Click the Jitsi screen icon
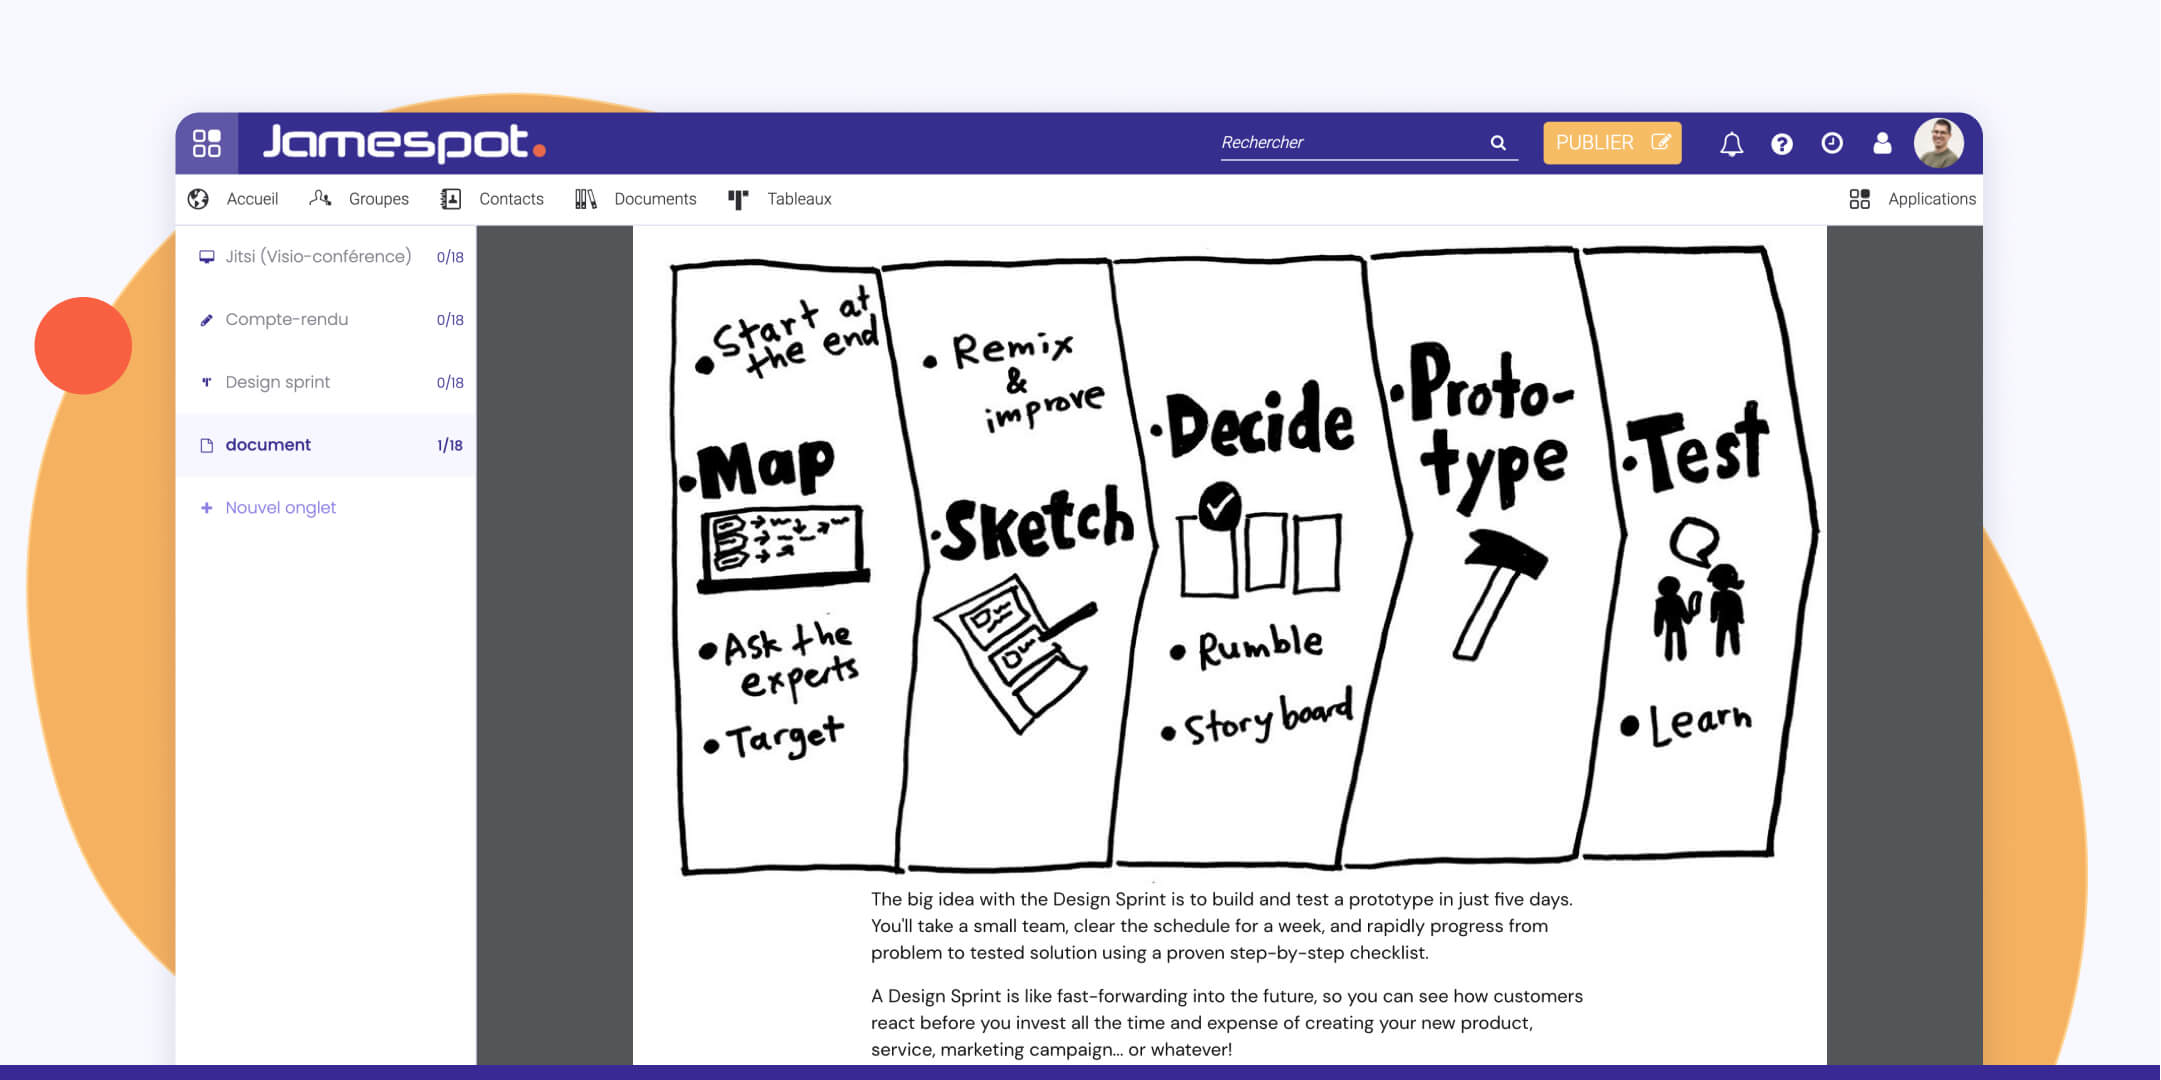The width and height of the screenshot is (2161, 1080). (x=206, y=257)
